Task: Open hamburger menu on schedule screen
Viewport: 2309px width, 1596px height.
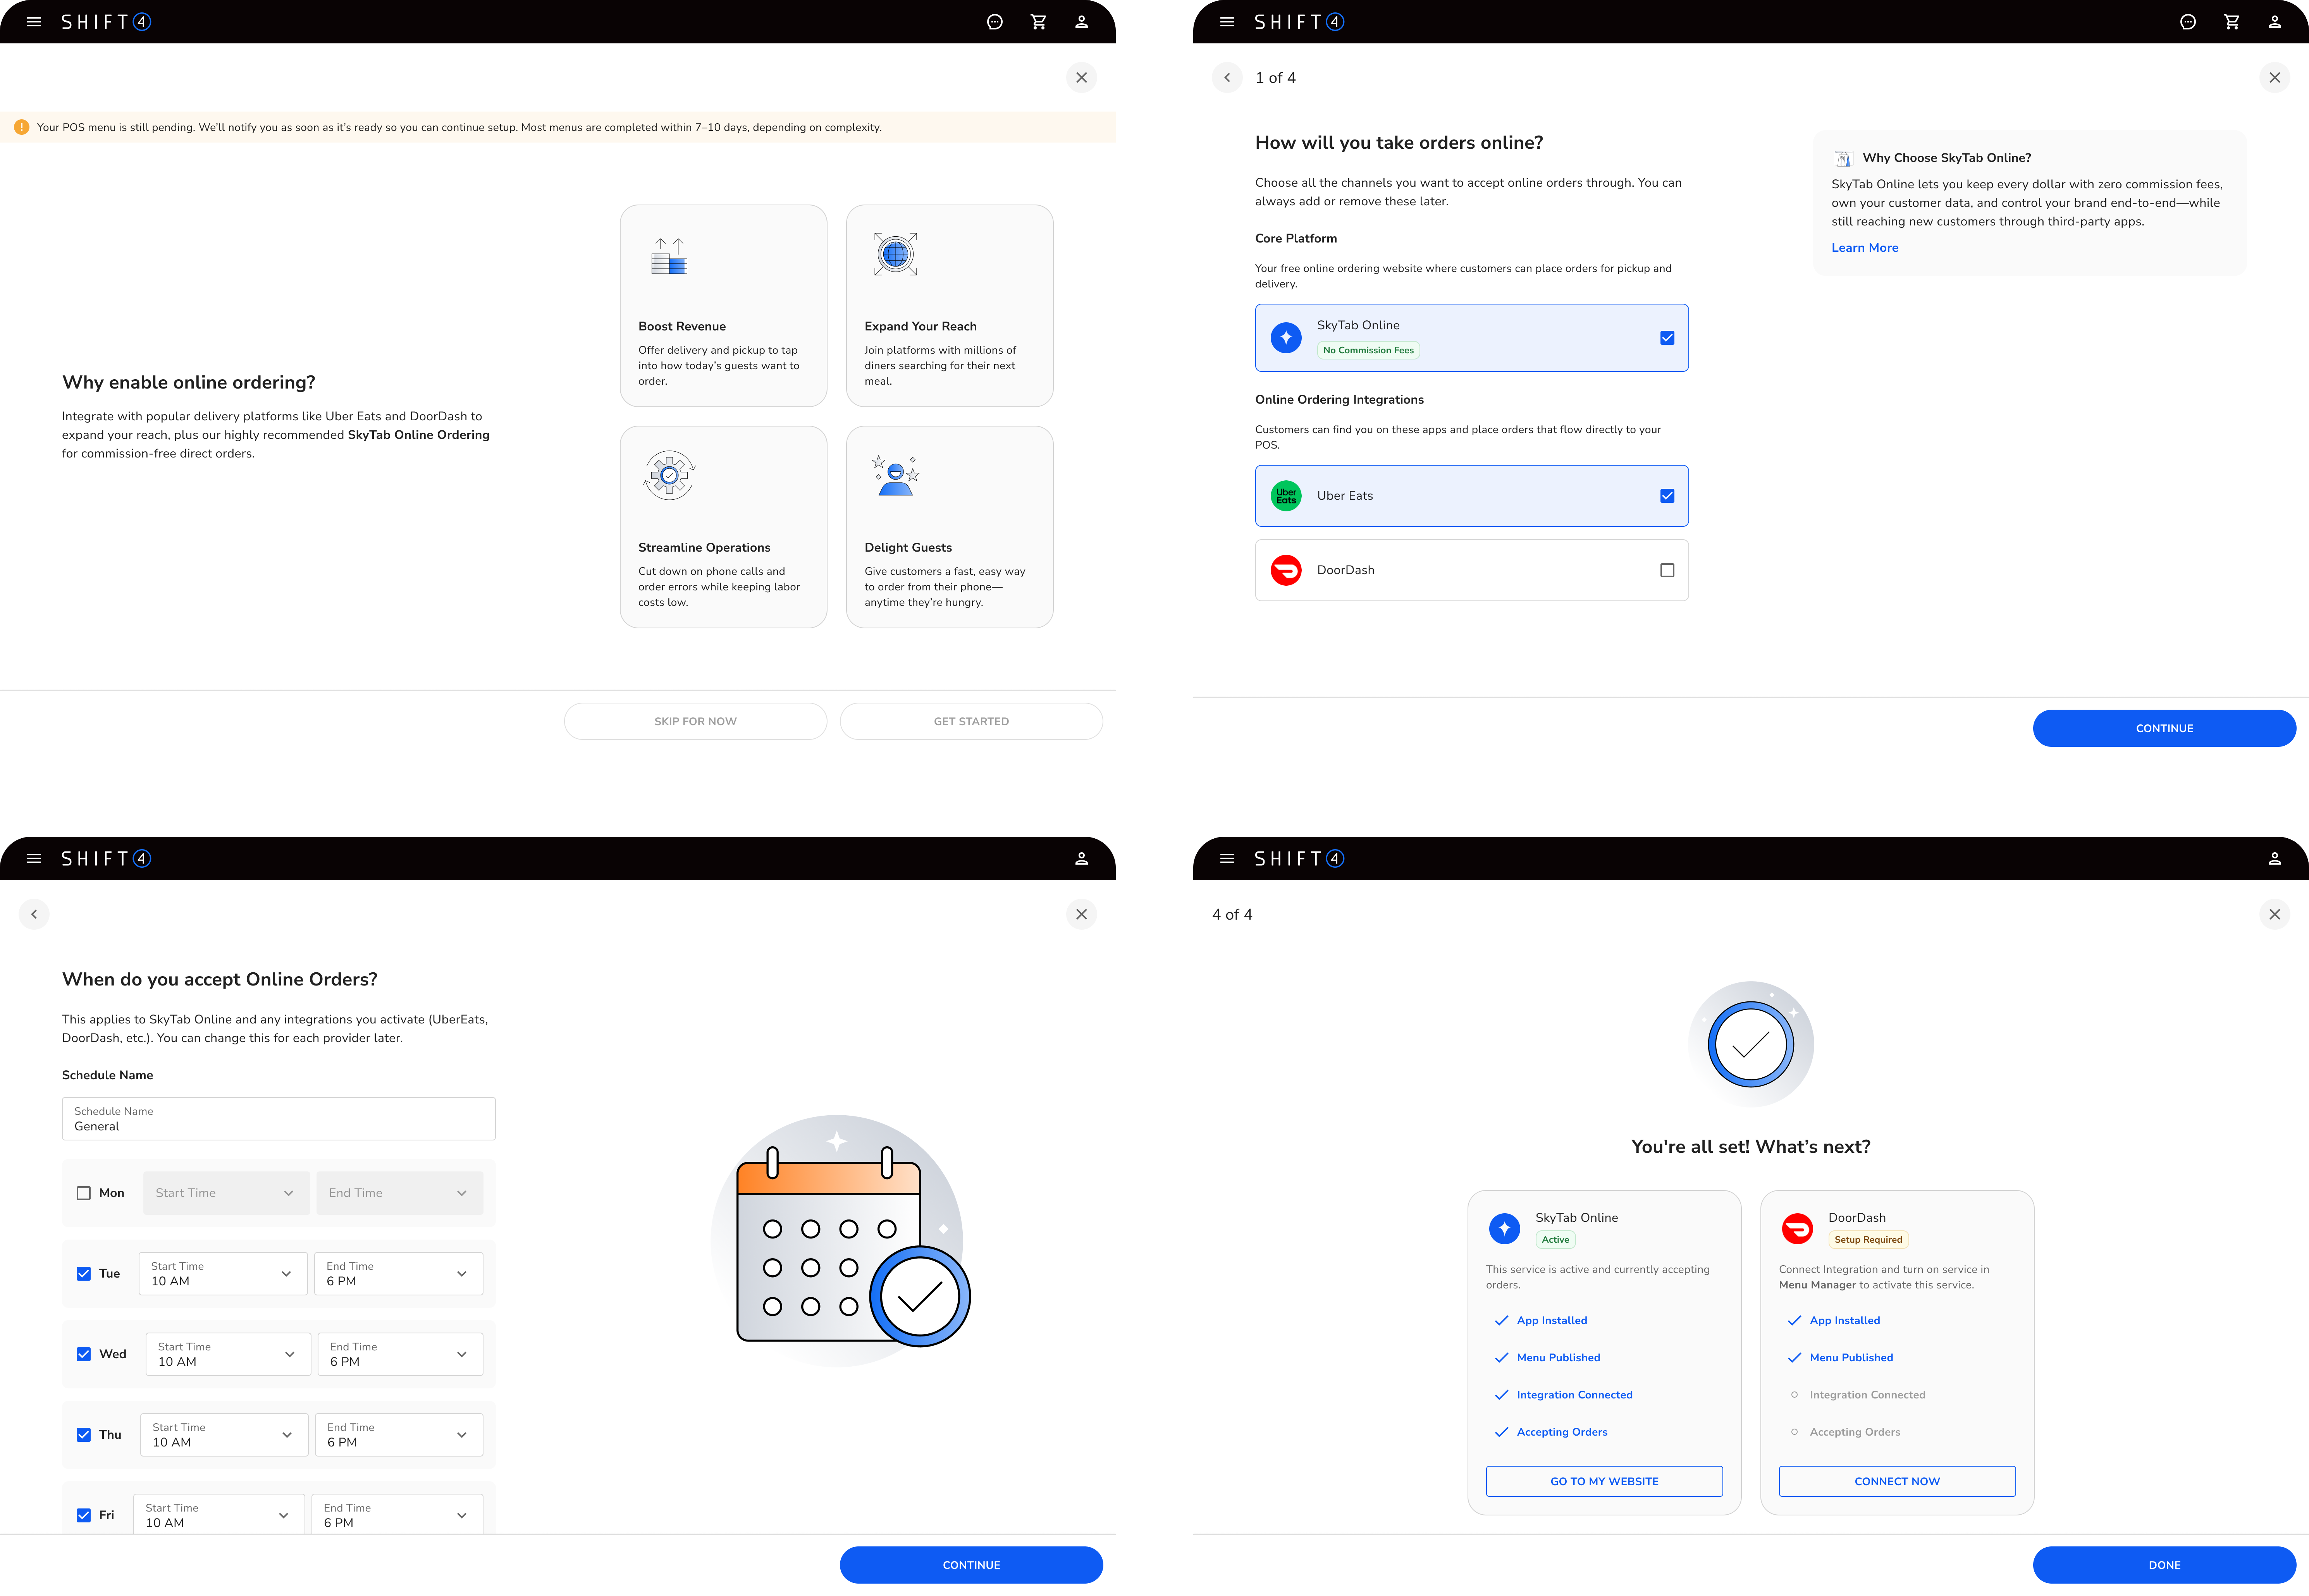Action: click(34, 858)
